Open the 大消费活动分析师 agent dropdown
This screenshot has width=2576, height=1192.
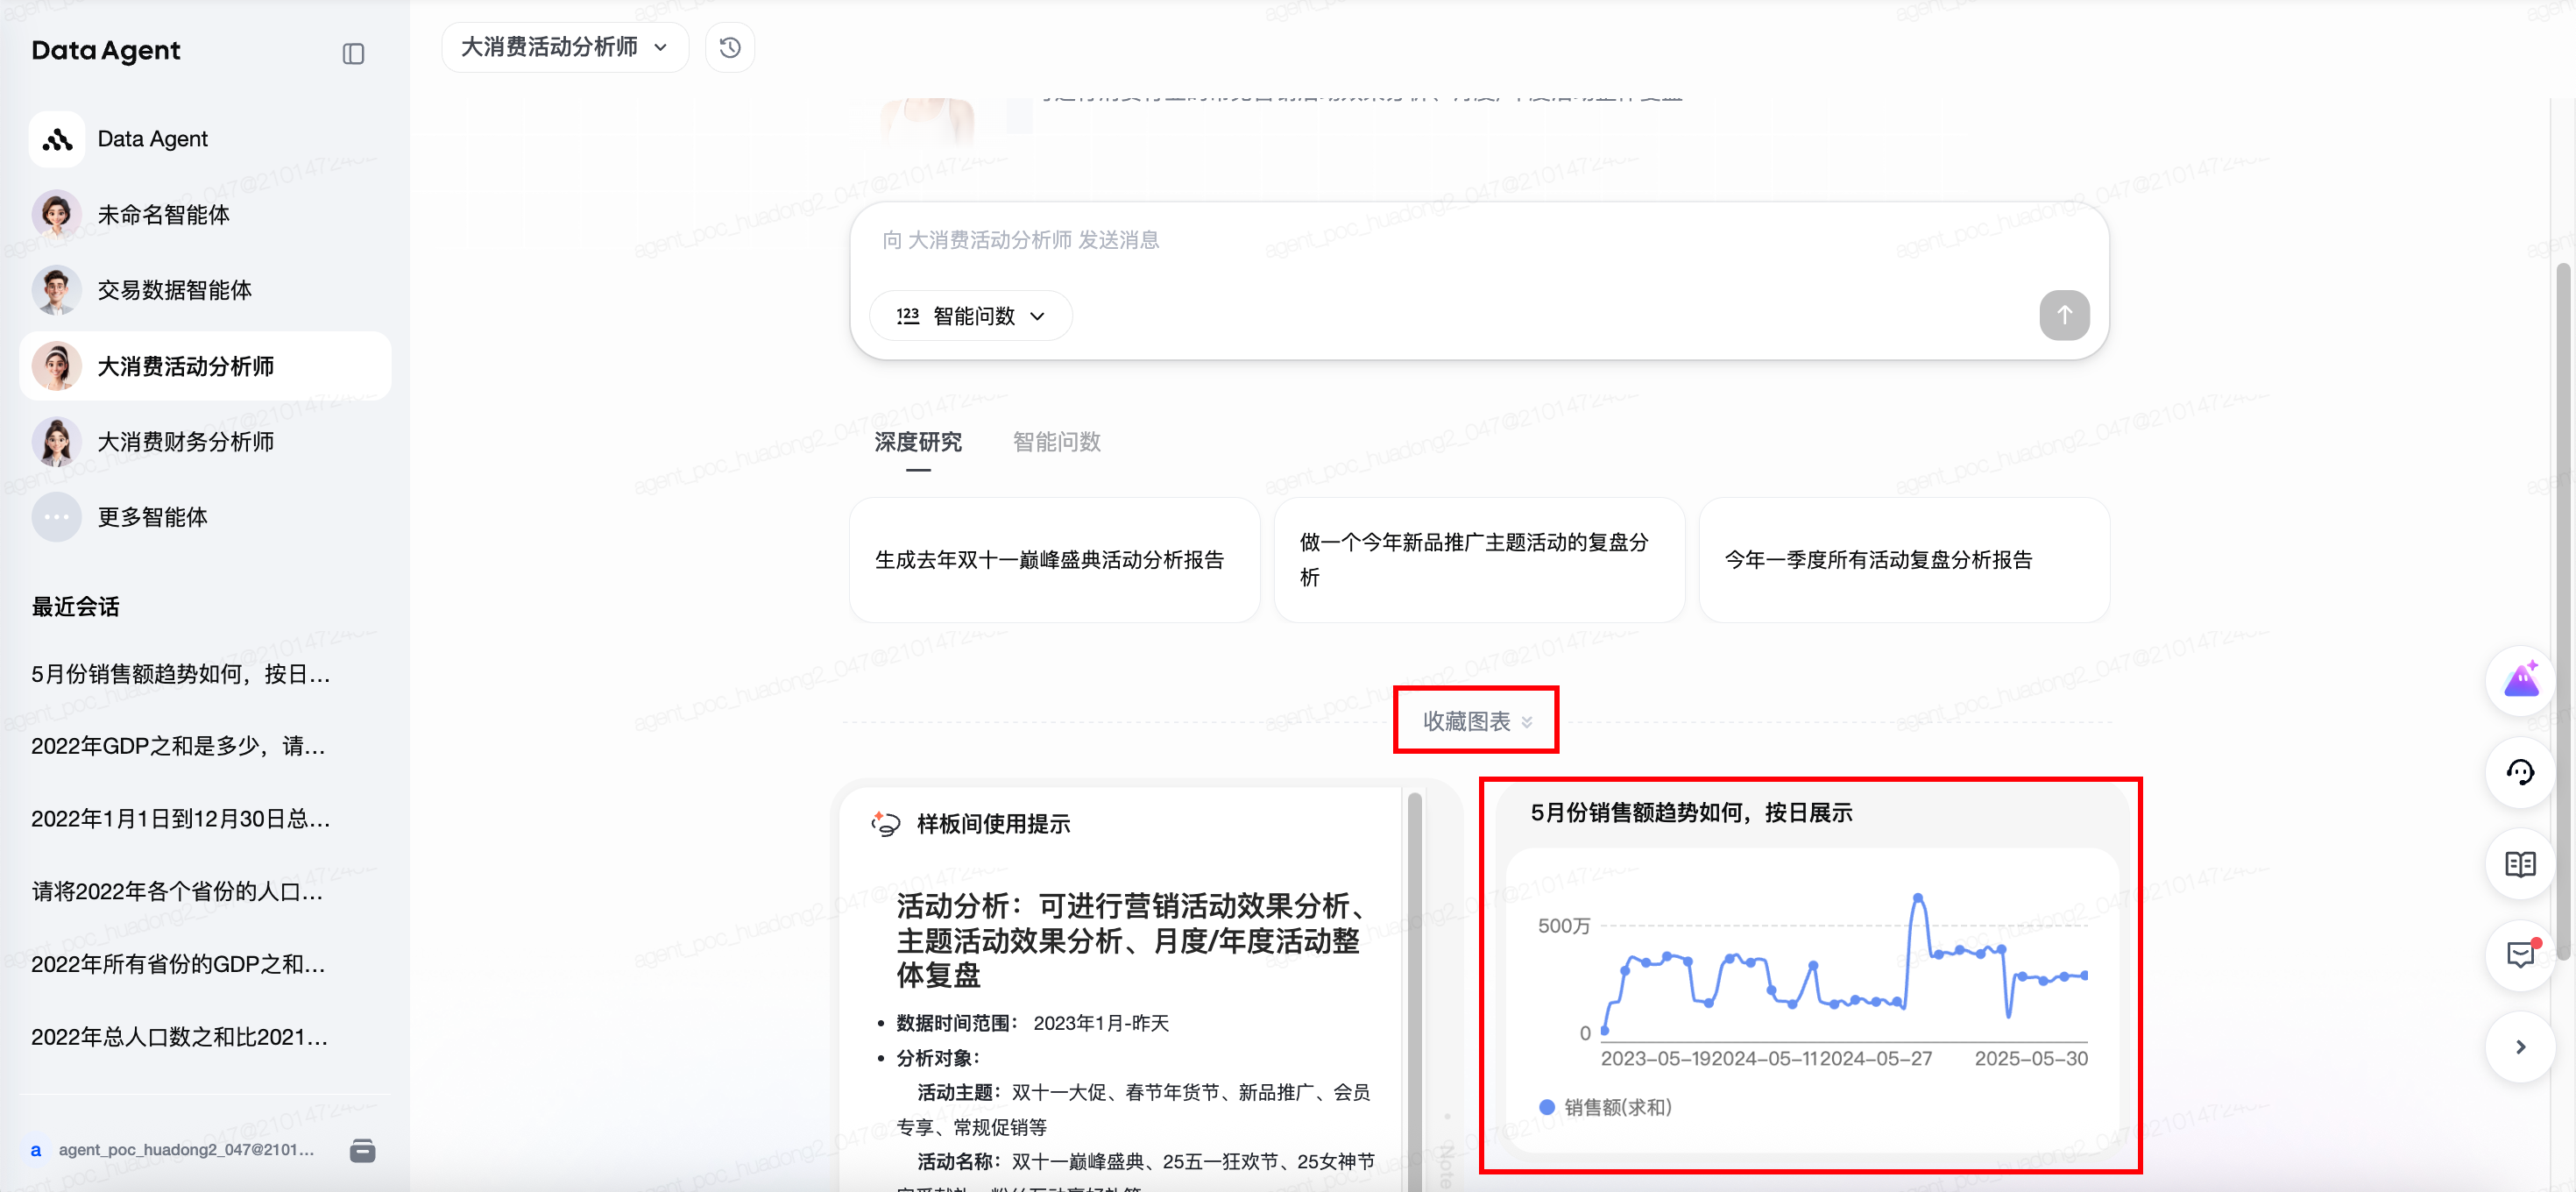point(564,48)
